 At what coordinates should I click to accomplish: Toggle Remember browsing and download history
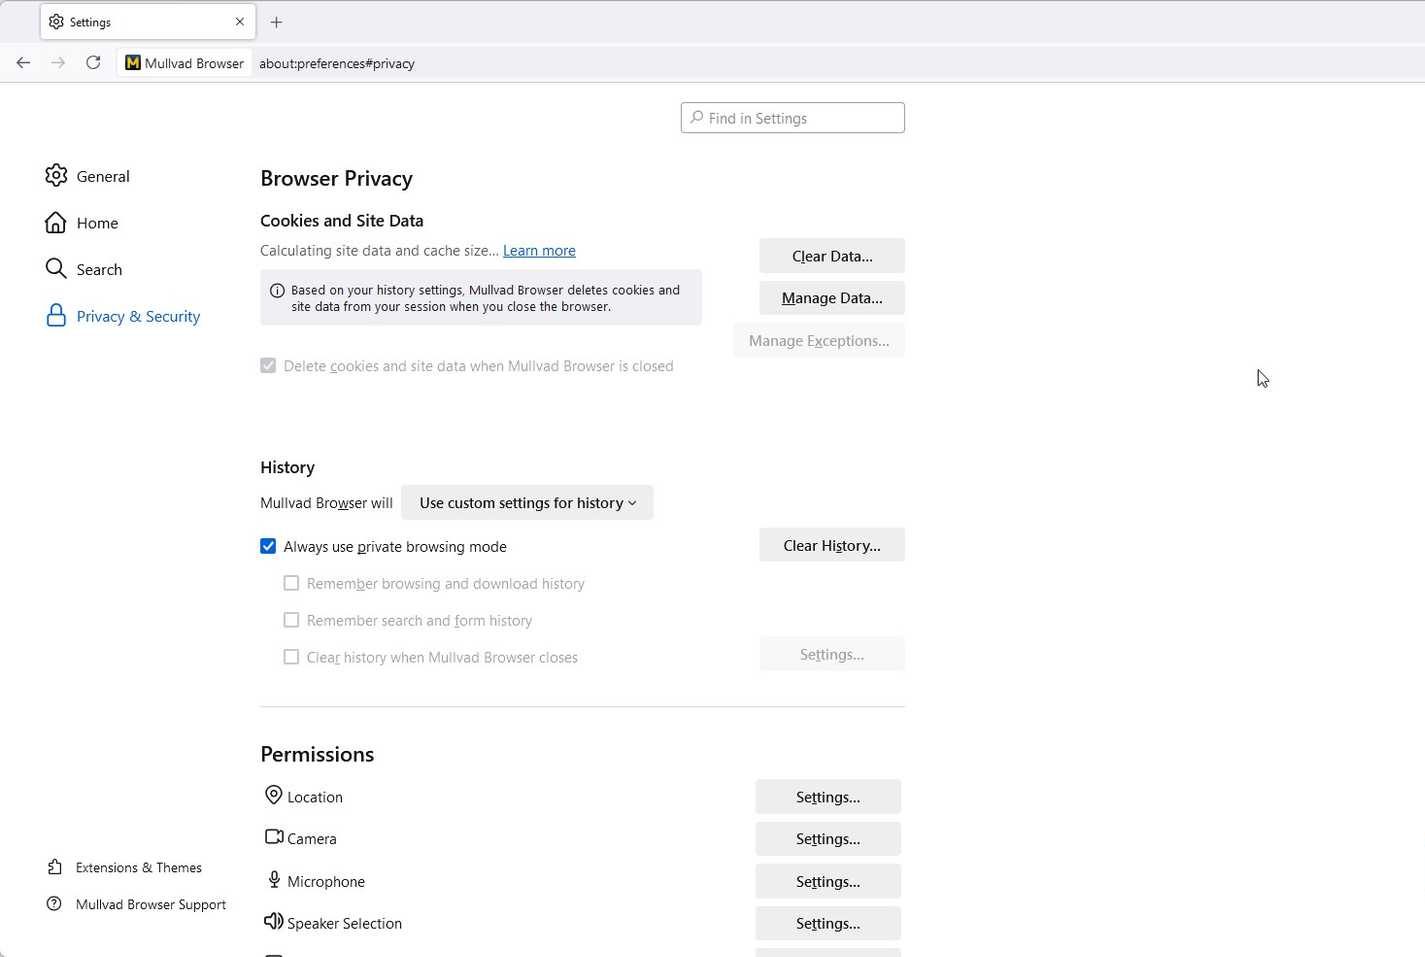pos(291,583)
